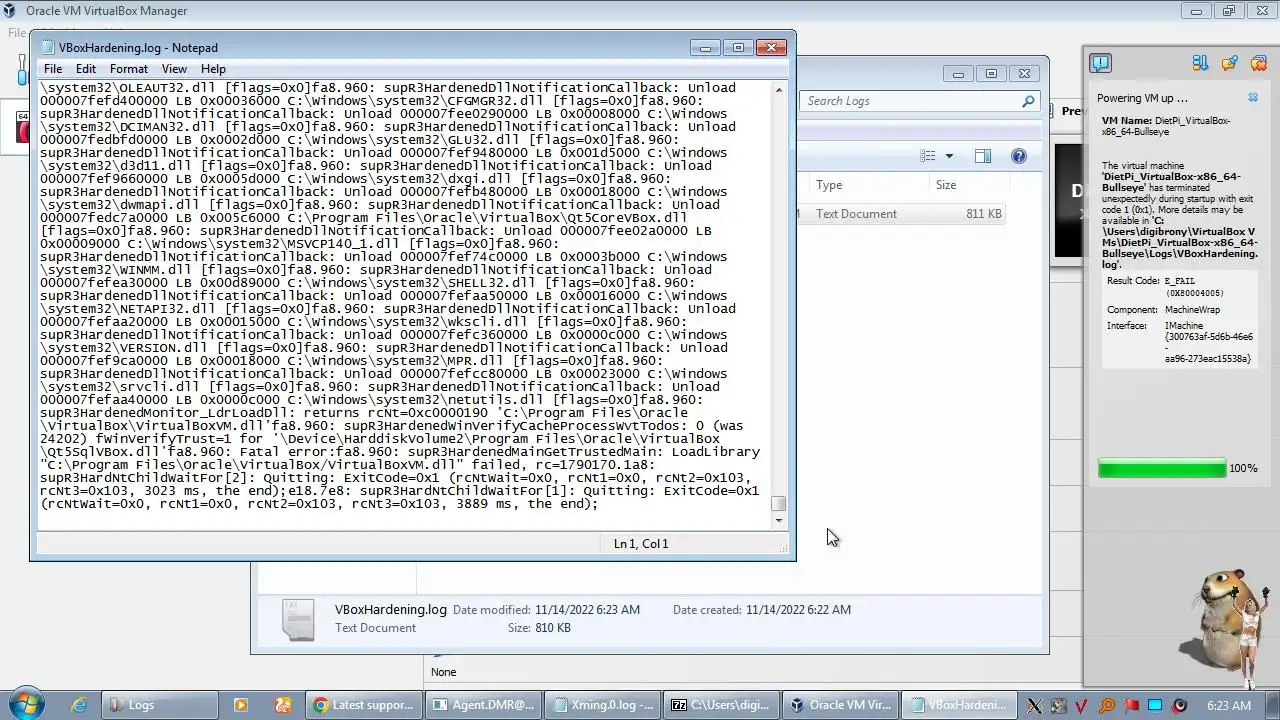Click the Powering VM up progress bar
This screenshot has height=720, width=1280.
pos(1161,469)
